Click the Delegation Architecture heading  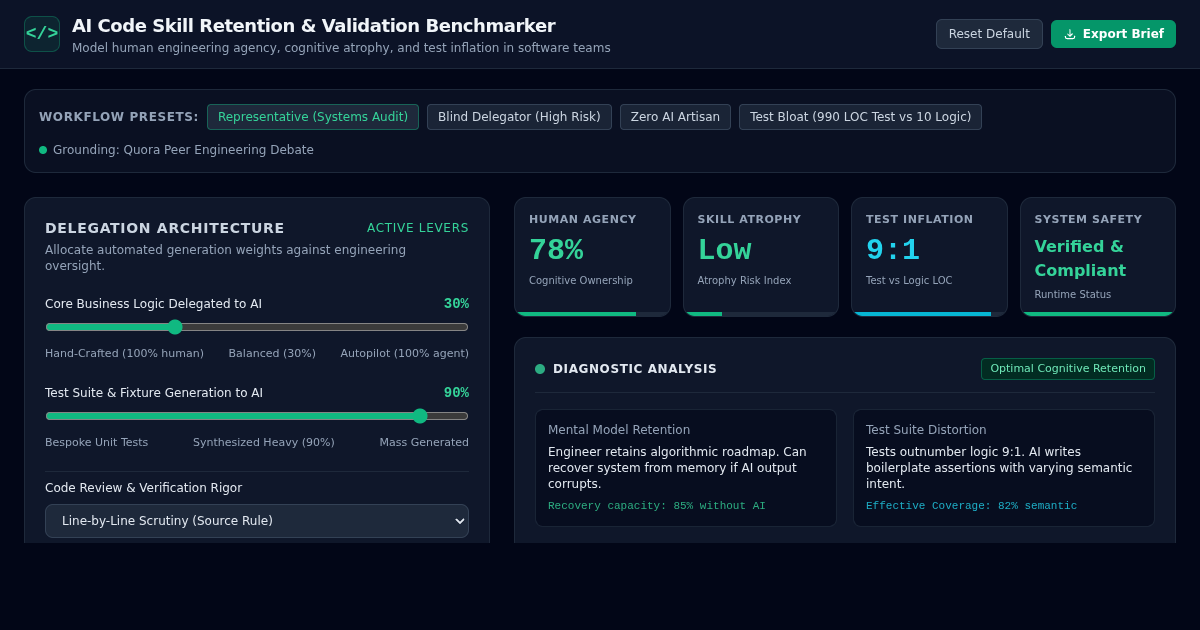(x=165, y=228)
